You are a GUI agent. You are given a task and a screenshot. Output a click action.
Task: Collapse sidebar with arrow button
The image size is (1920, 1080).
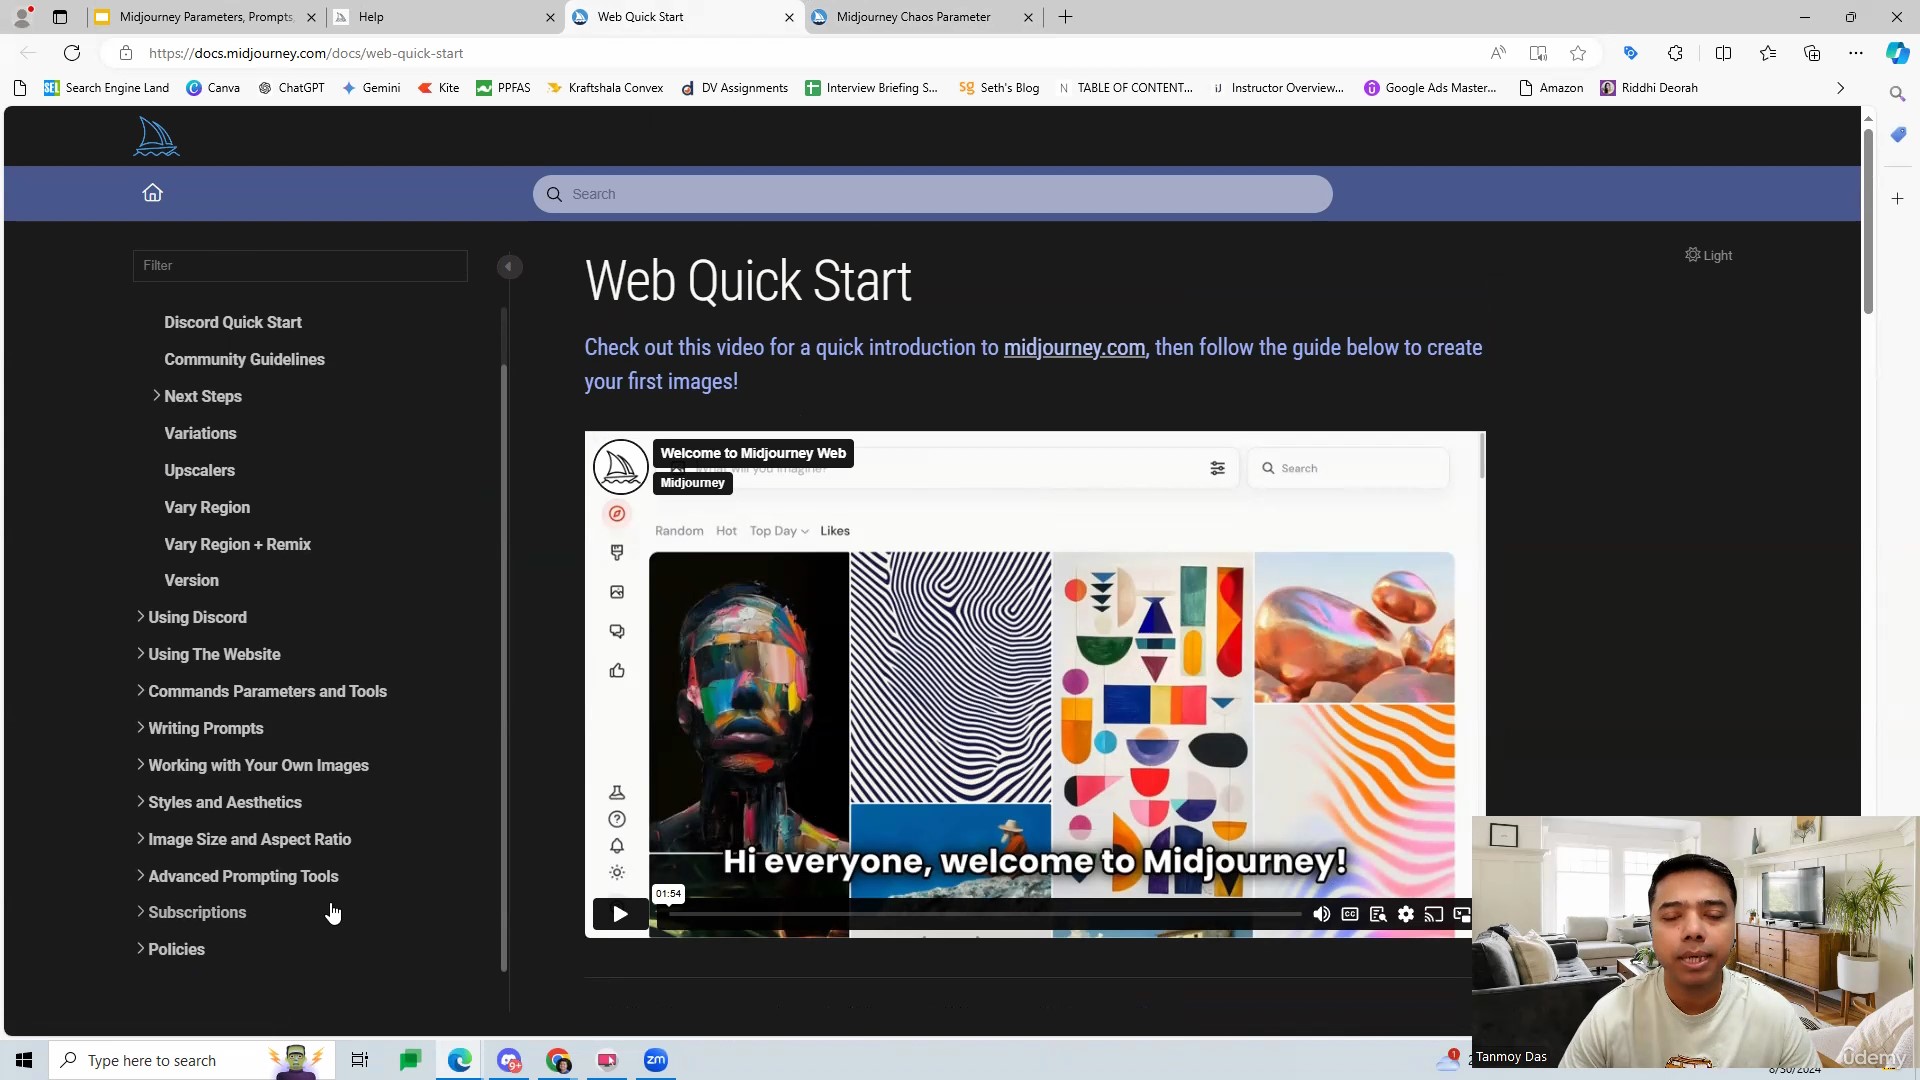pos(509,266)
